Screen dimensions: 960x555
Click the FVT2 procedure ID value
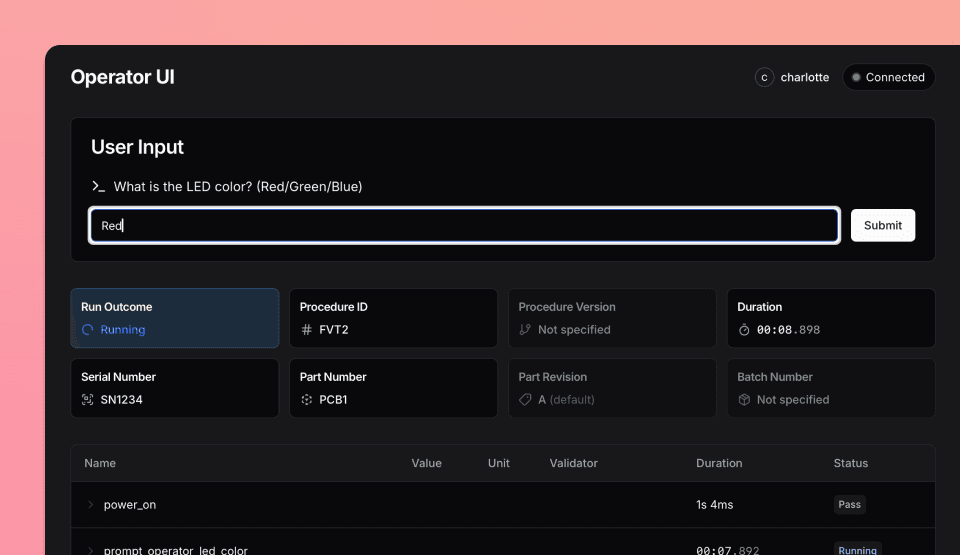334,330
